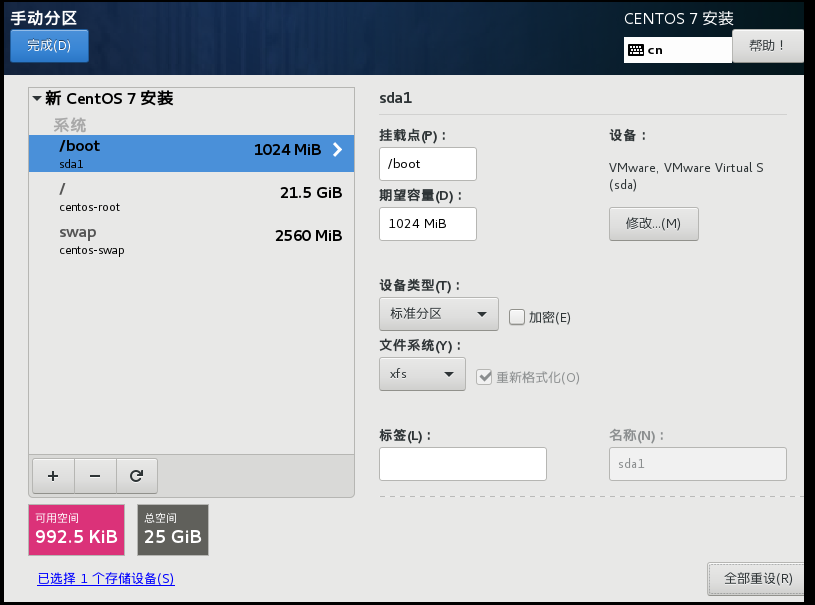Collapse the 新 CentOS 7 安装 tree
815x605 pixels.
point(37,98)
